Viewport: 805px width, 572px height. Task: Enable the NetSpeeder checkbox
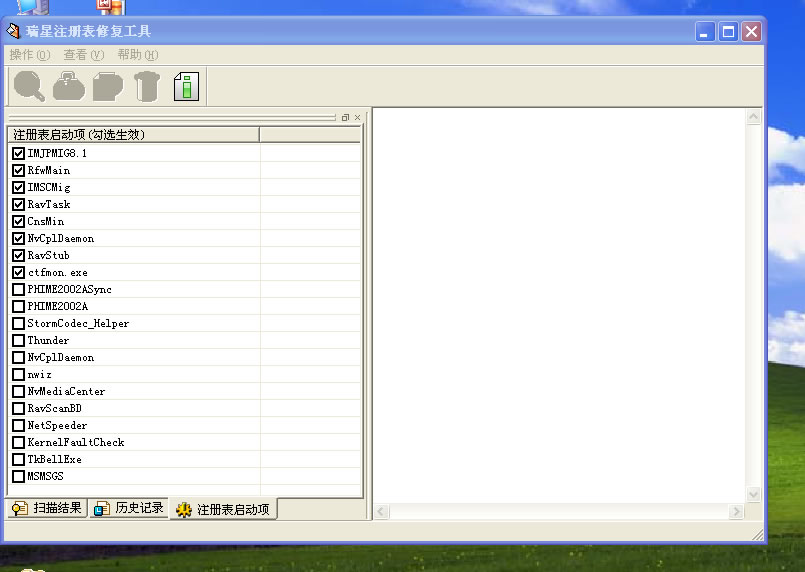point(18,425)
